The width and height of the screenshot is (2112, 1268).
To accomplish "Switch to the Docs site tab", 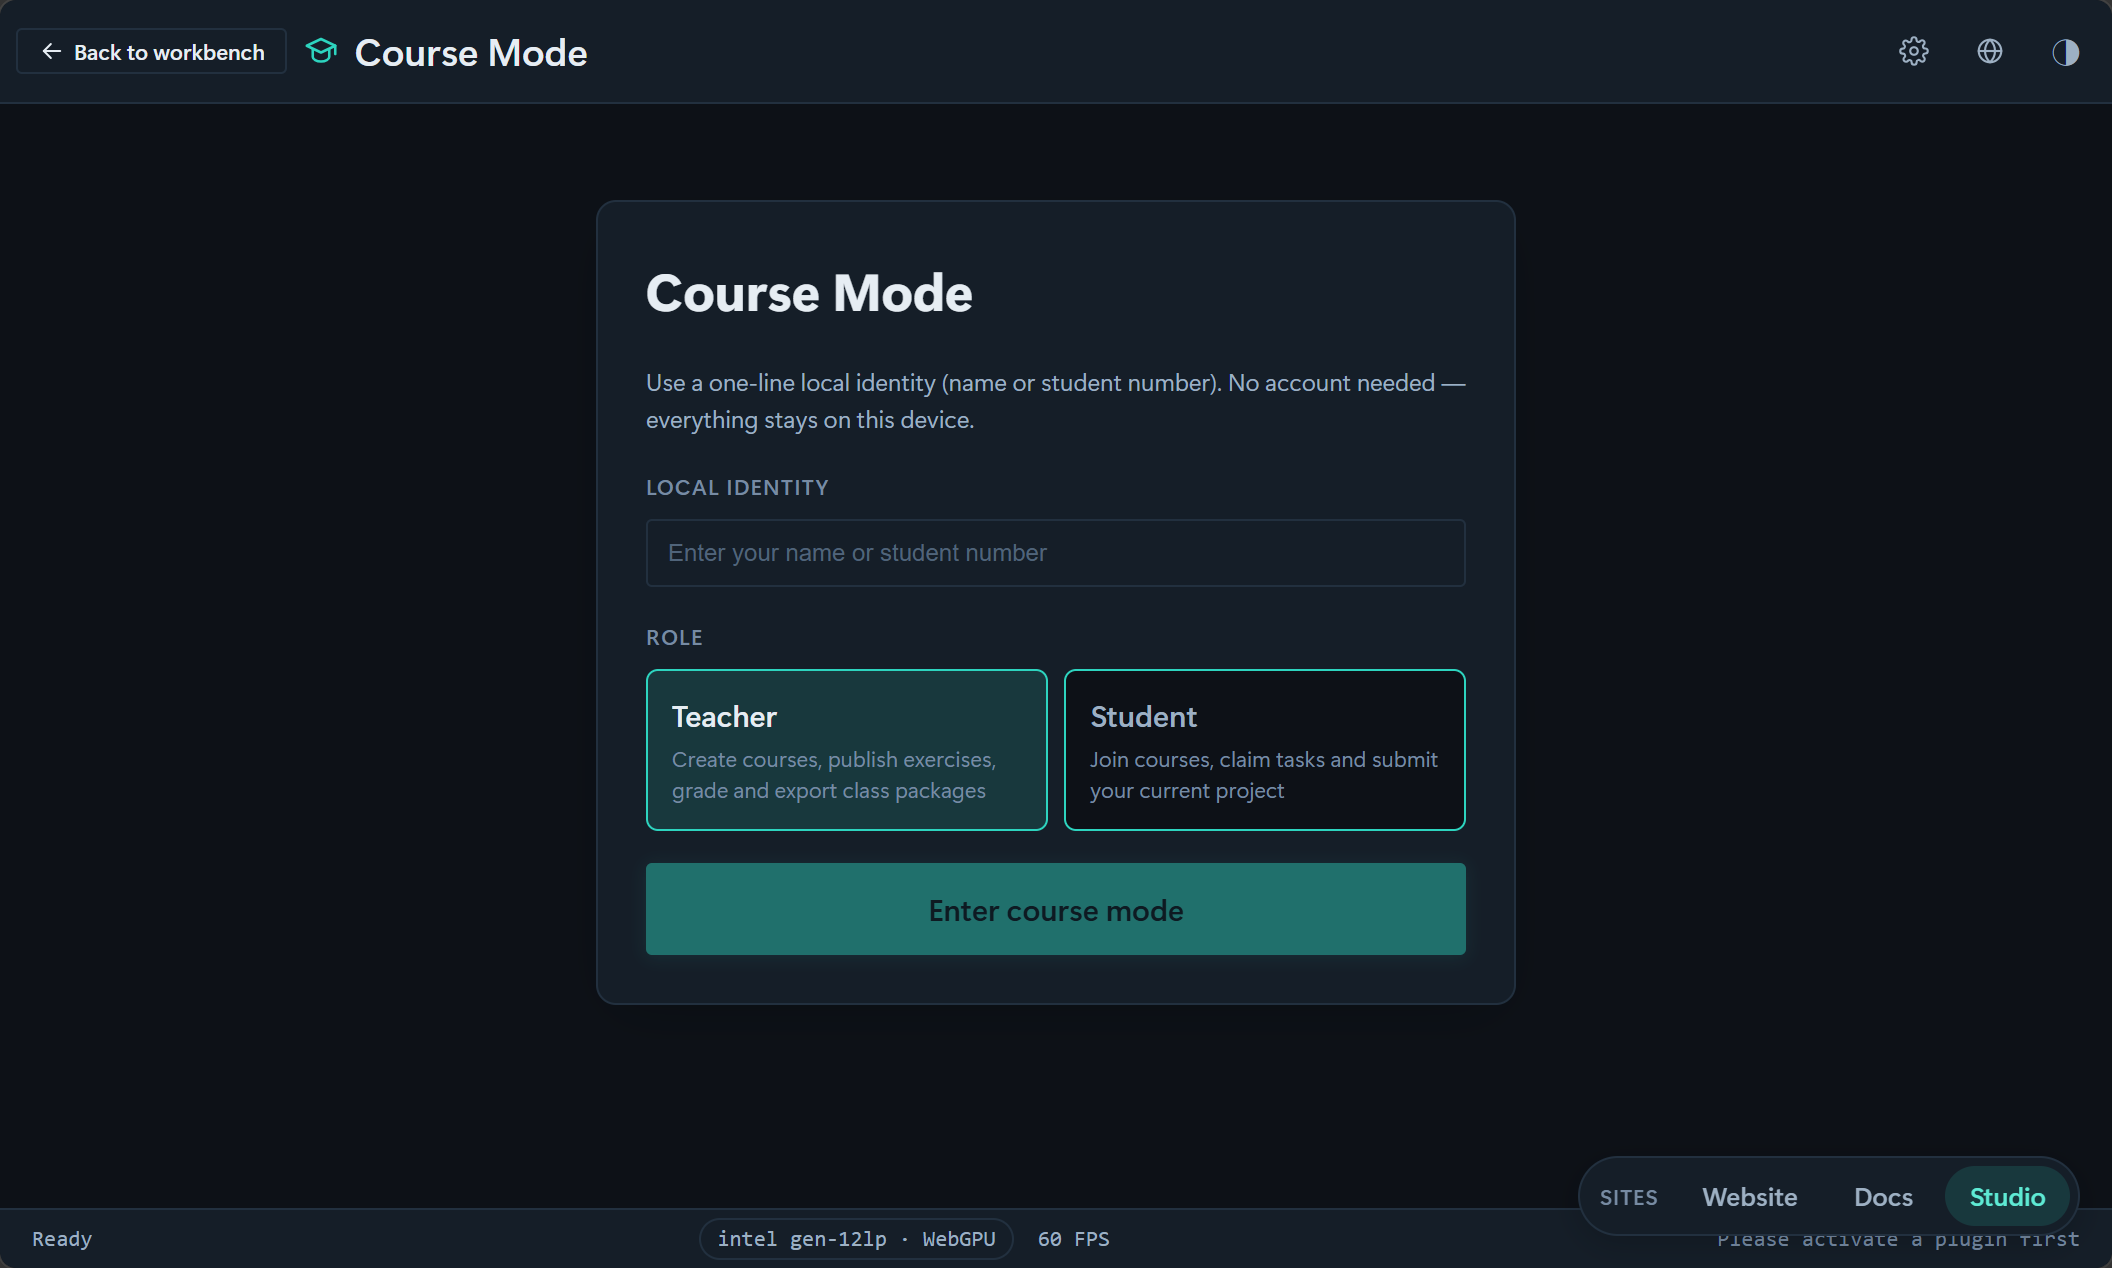I will [1883, 1197].
